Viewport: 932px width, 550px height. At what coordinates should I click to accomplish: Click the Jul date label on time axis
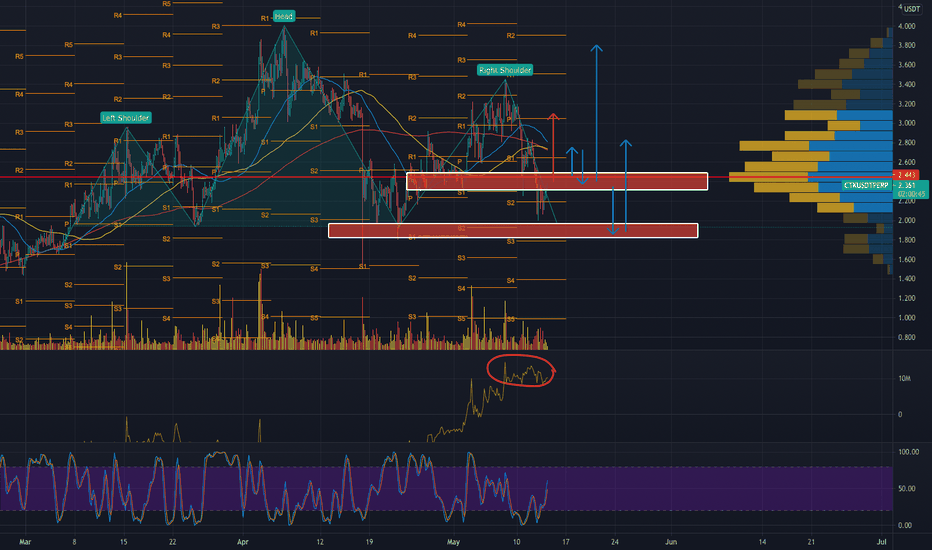882,542
